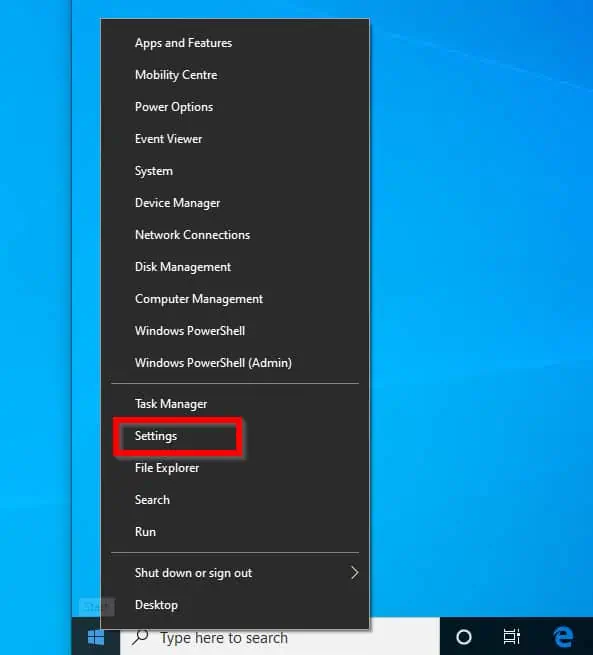Viewport: 593px width, 655px height.
Task: Open Cortana circle icon on taskbar
Action: pyautogui.click(x=464, y=637)
